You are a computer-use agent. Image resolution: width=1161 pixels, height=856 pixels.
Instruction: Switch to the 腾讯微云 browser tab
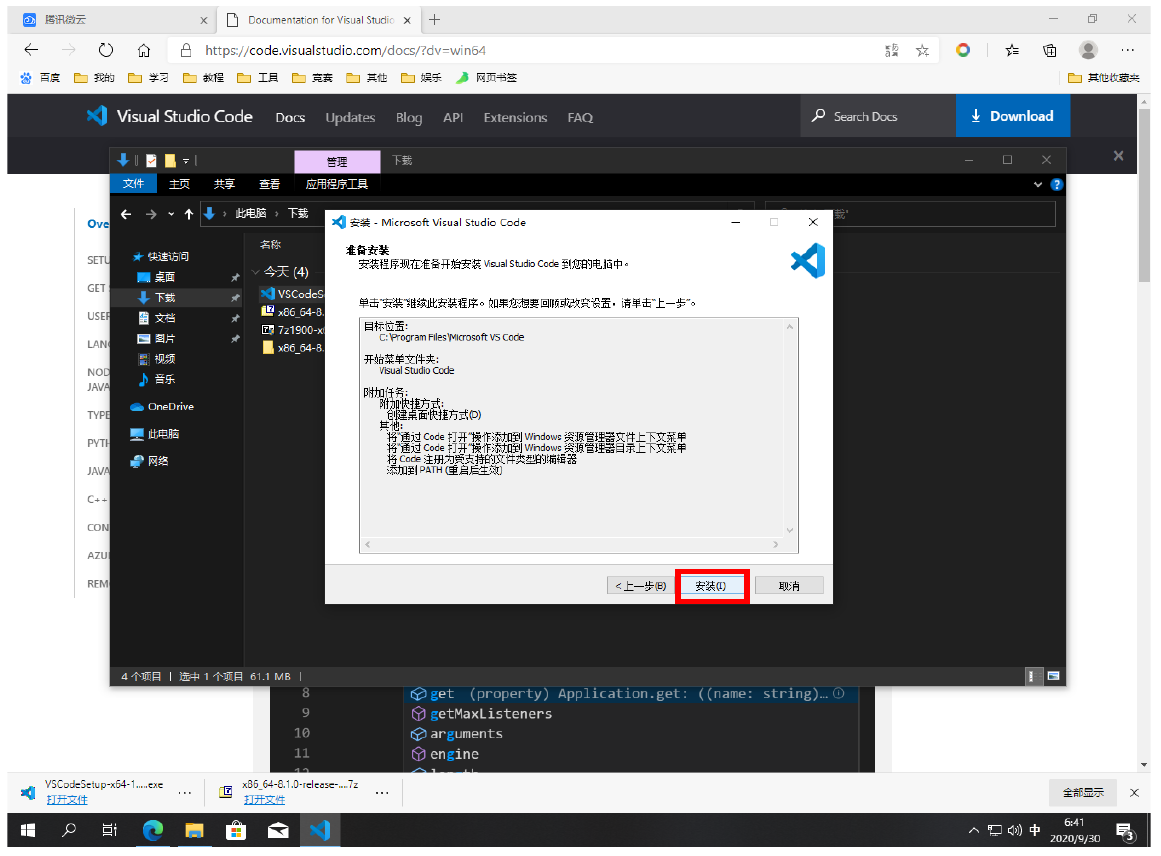pos(110,20)
